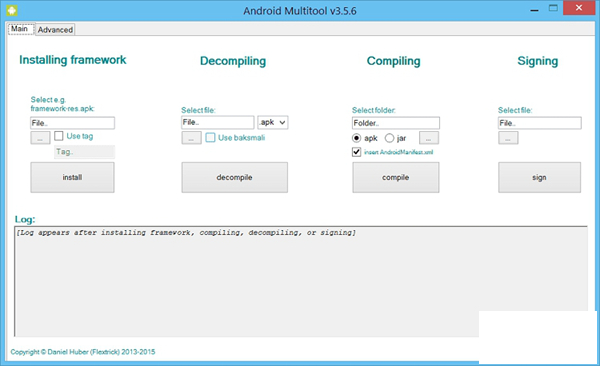This screenshot has height=366, width=600.
Task: Click the Decompiling heading
Action: point(233,61)
